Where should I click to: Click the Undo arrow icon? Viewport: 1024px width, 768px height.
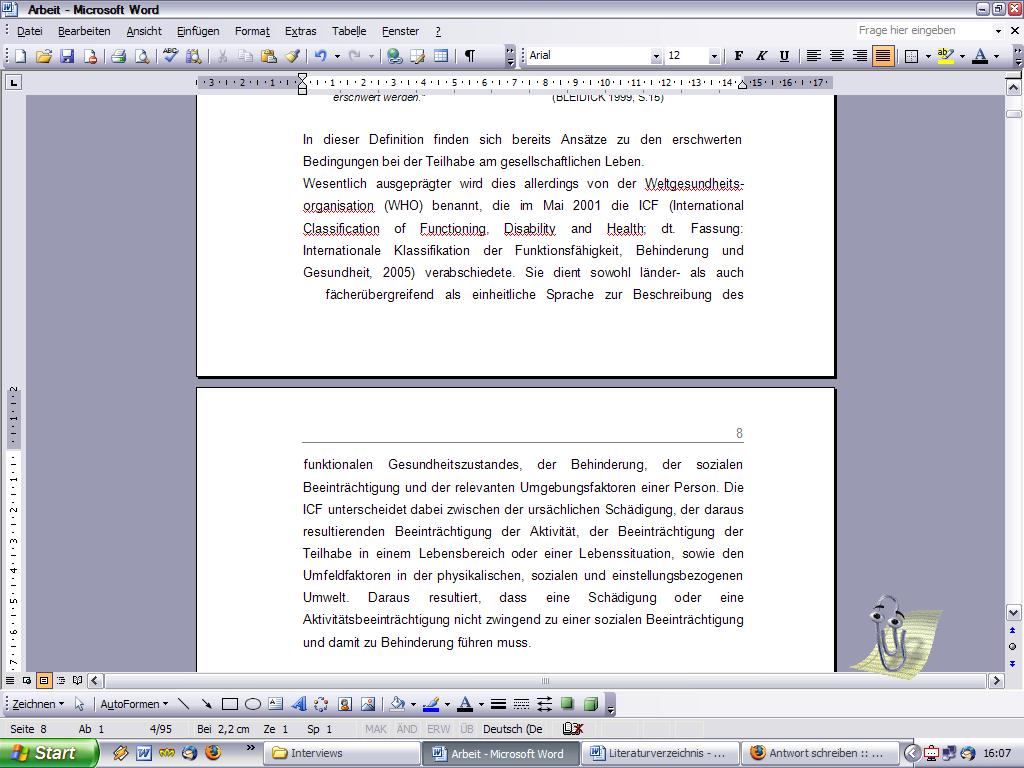pos(320,56)
